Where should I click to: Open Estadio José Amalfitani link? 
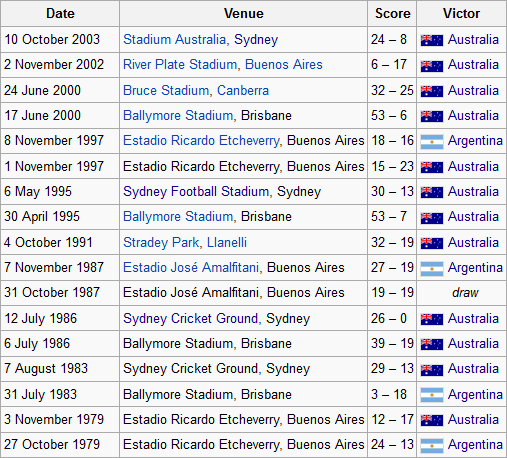[191, 267]
